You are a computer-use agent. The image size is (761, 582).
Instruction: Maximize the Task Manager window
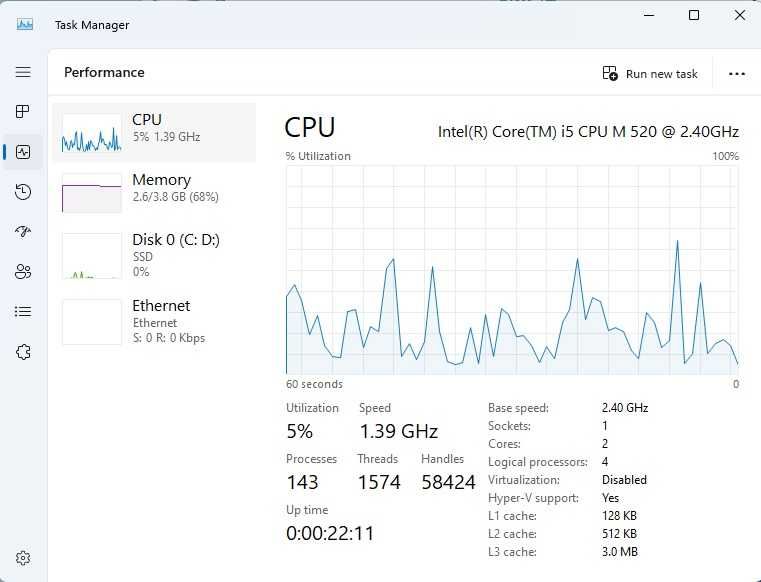[694, 16]
